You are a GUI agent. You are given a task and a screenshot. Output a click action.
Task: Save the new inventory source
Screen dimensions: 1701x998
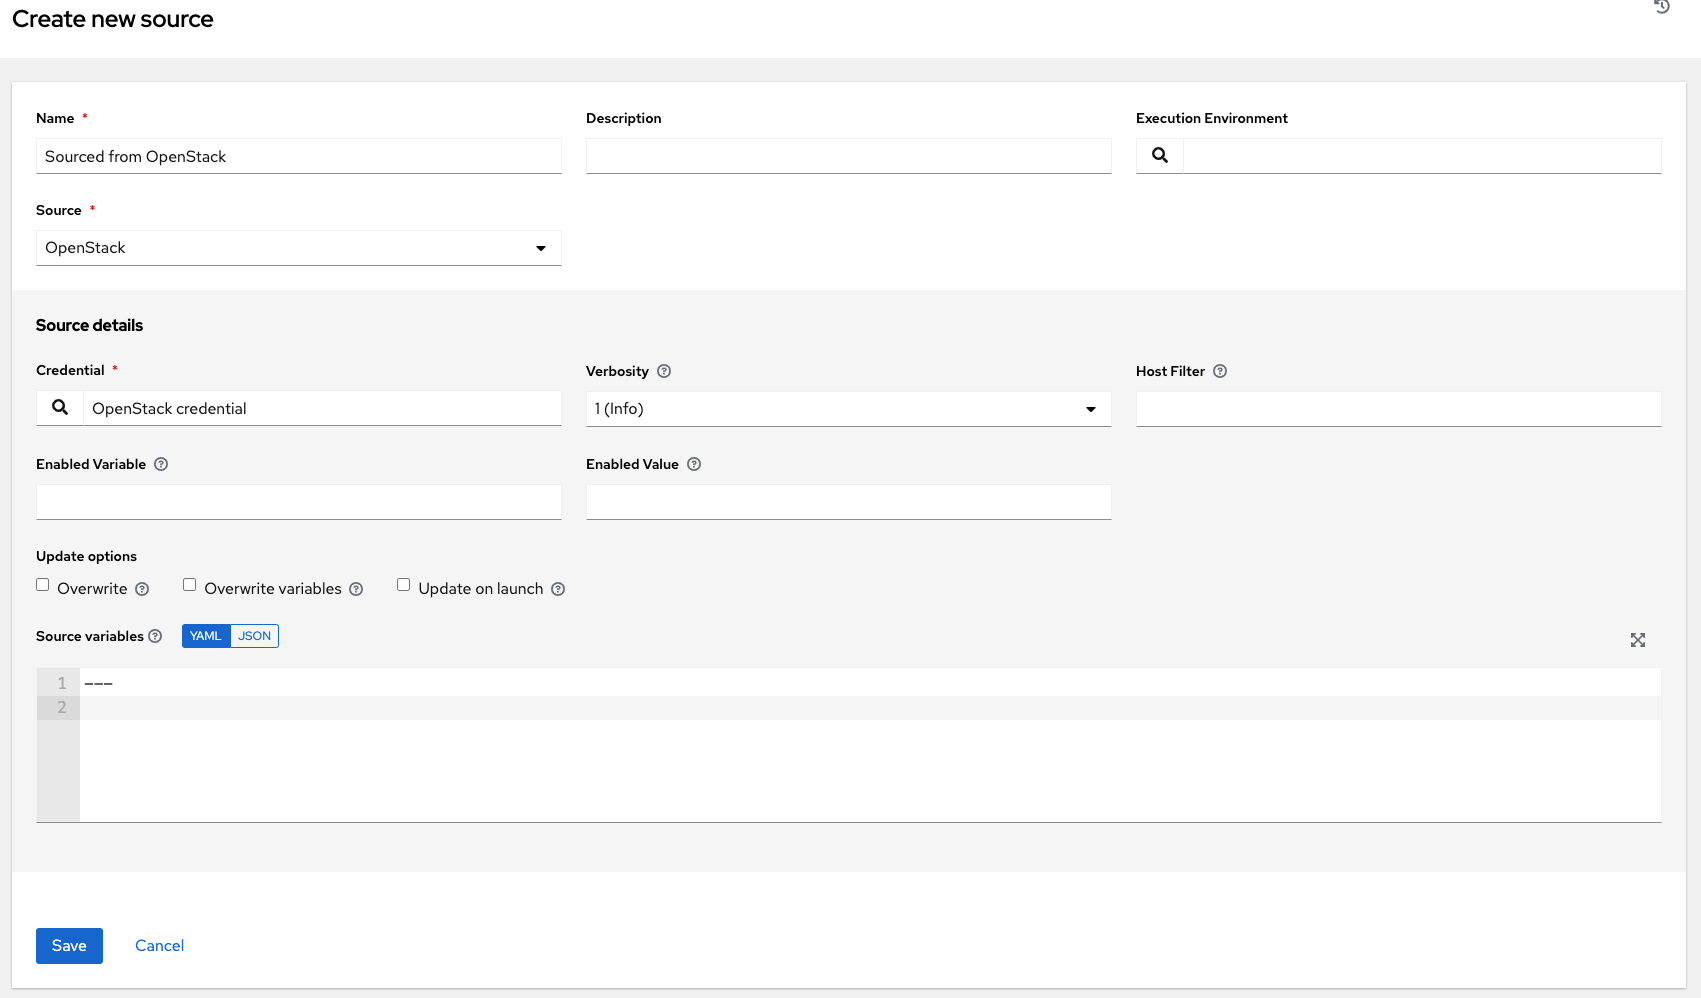69,945
